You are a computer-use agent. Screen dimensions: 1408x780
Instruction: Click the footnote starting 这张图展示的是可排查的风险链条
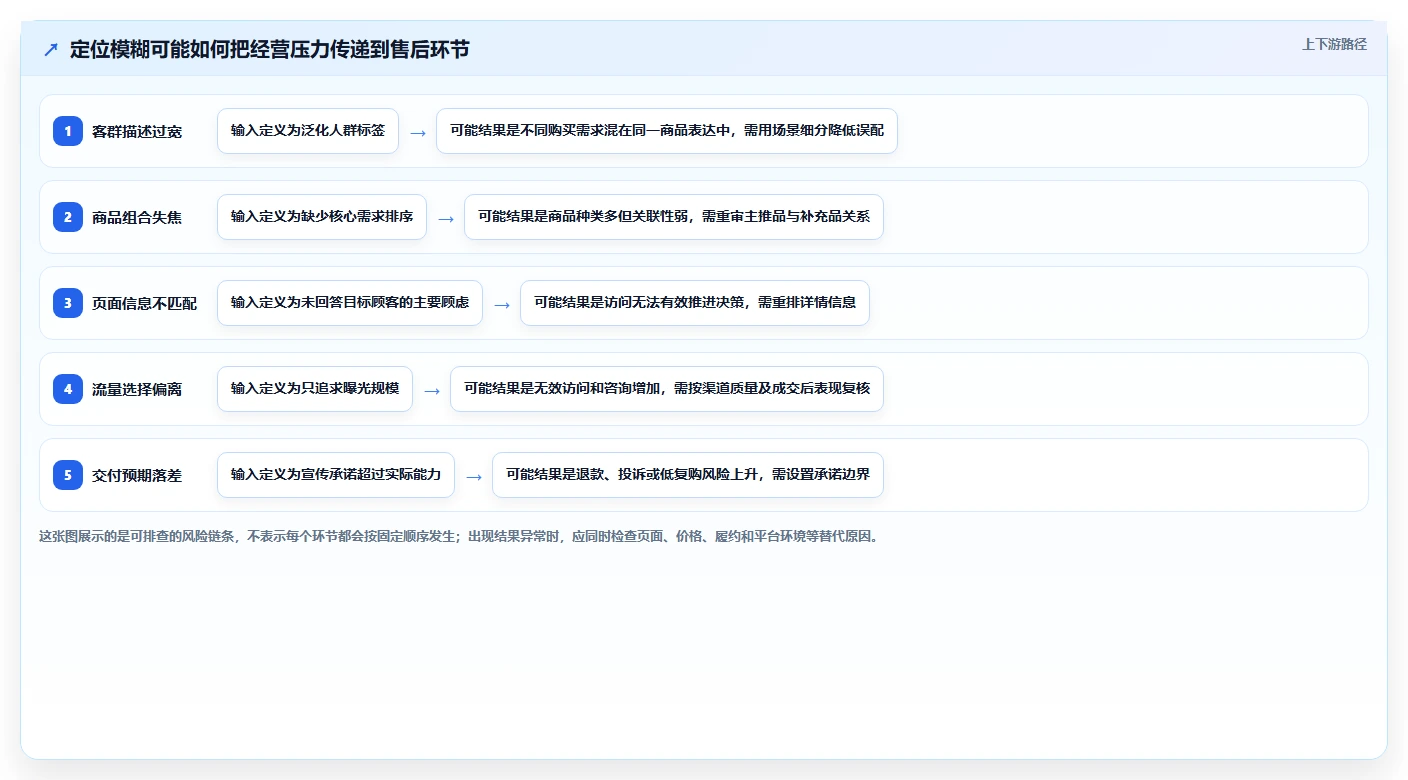[459, 536]
